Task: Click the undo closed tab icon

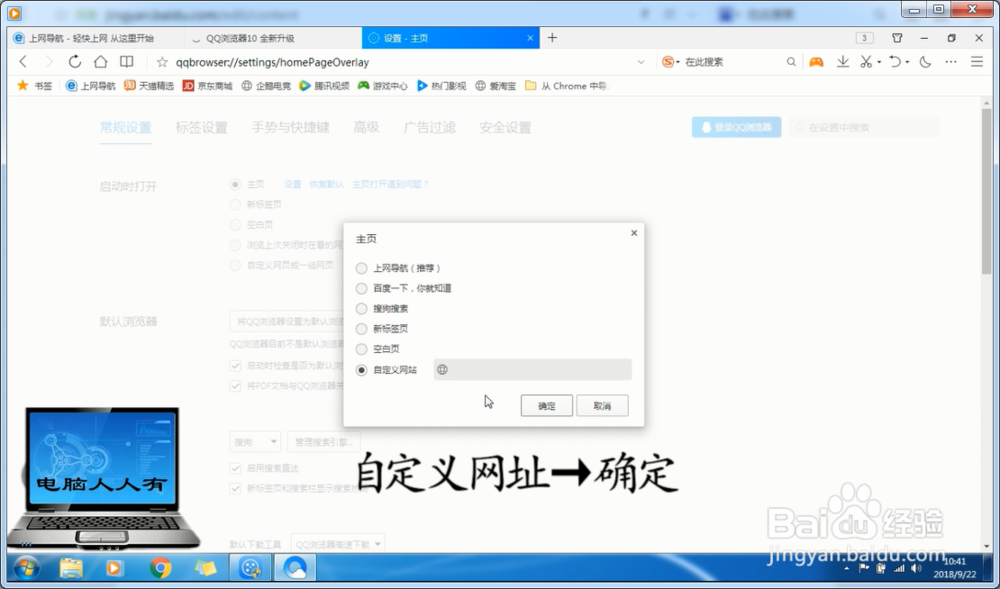Action: point(895,62)
